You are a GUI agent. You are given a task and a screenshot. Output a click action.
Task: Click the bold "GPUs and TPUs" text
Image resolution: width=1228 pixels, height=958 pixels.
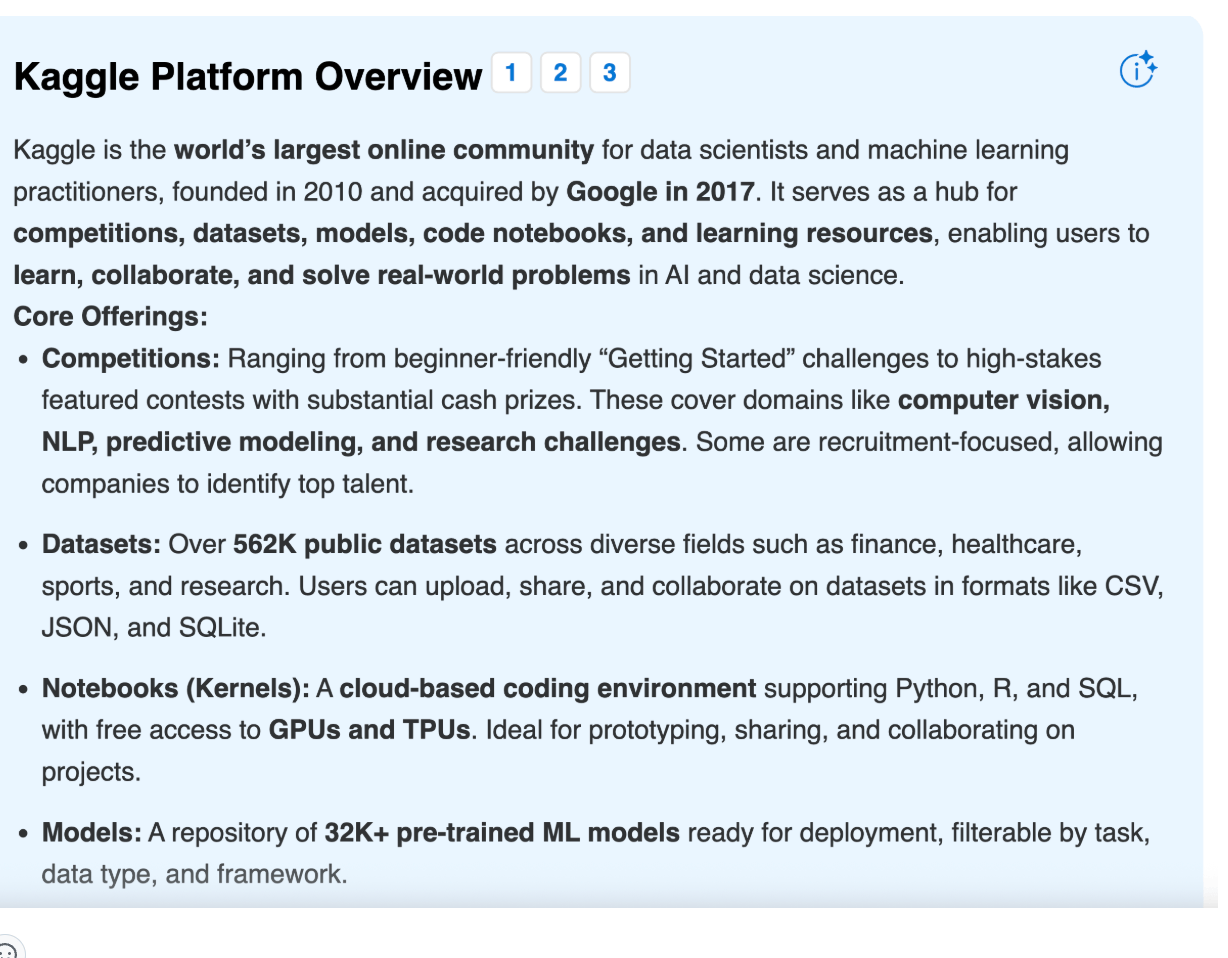[x=369, y=730]
